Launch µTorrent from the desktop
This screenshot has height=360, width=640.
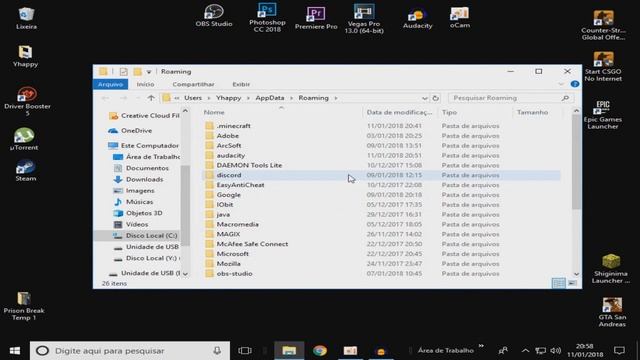(24, 139)
